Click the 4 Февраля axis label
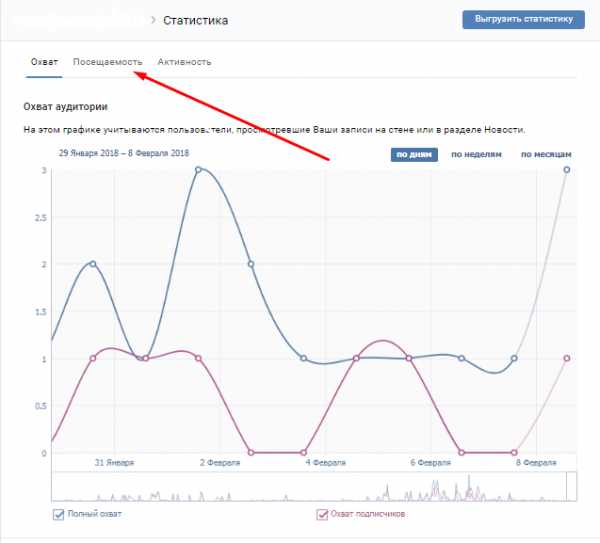The image size is (600, 543). [x=325, y=463]
